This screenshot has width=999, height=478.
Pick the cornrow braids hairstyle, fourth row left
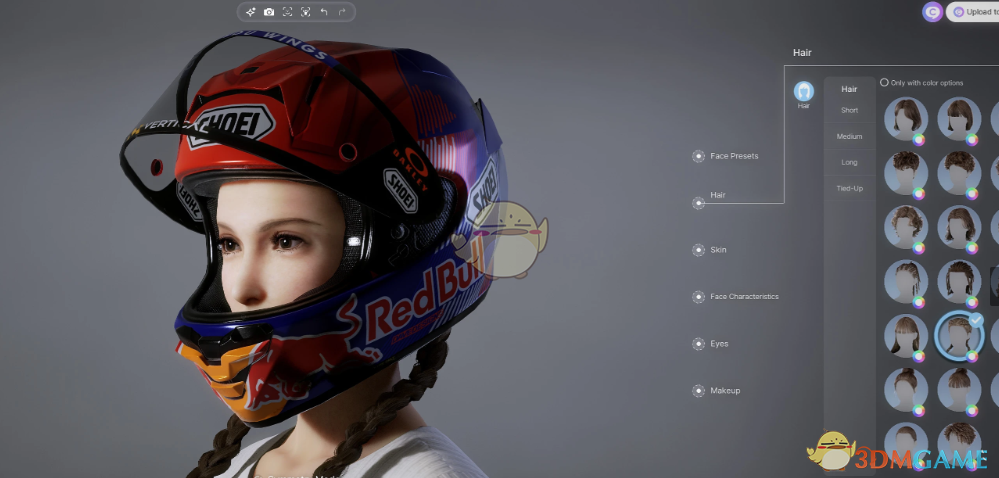905,281
